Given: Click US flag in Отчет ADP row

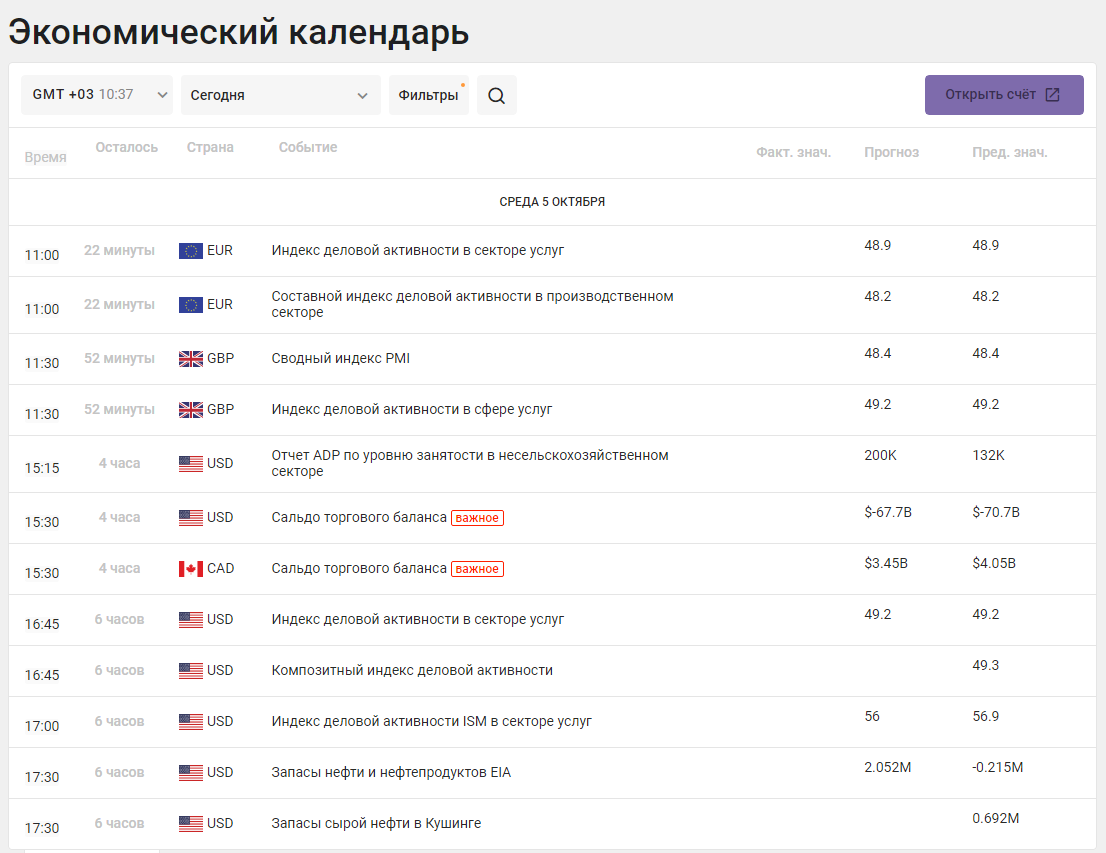Looking at the screenshot, I should [x=190, y=464].
